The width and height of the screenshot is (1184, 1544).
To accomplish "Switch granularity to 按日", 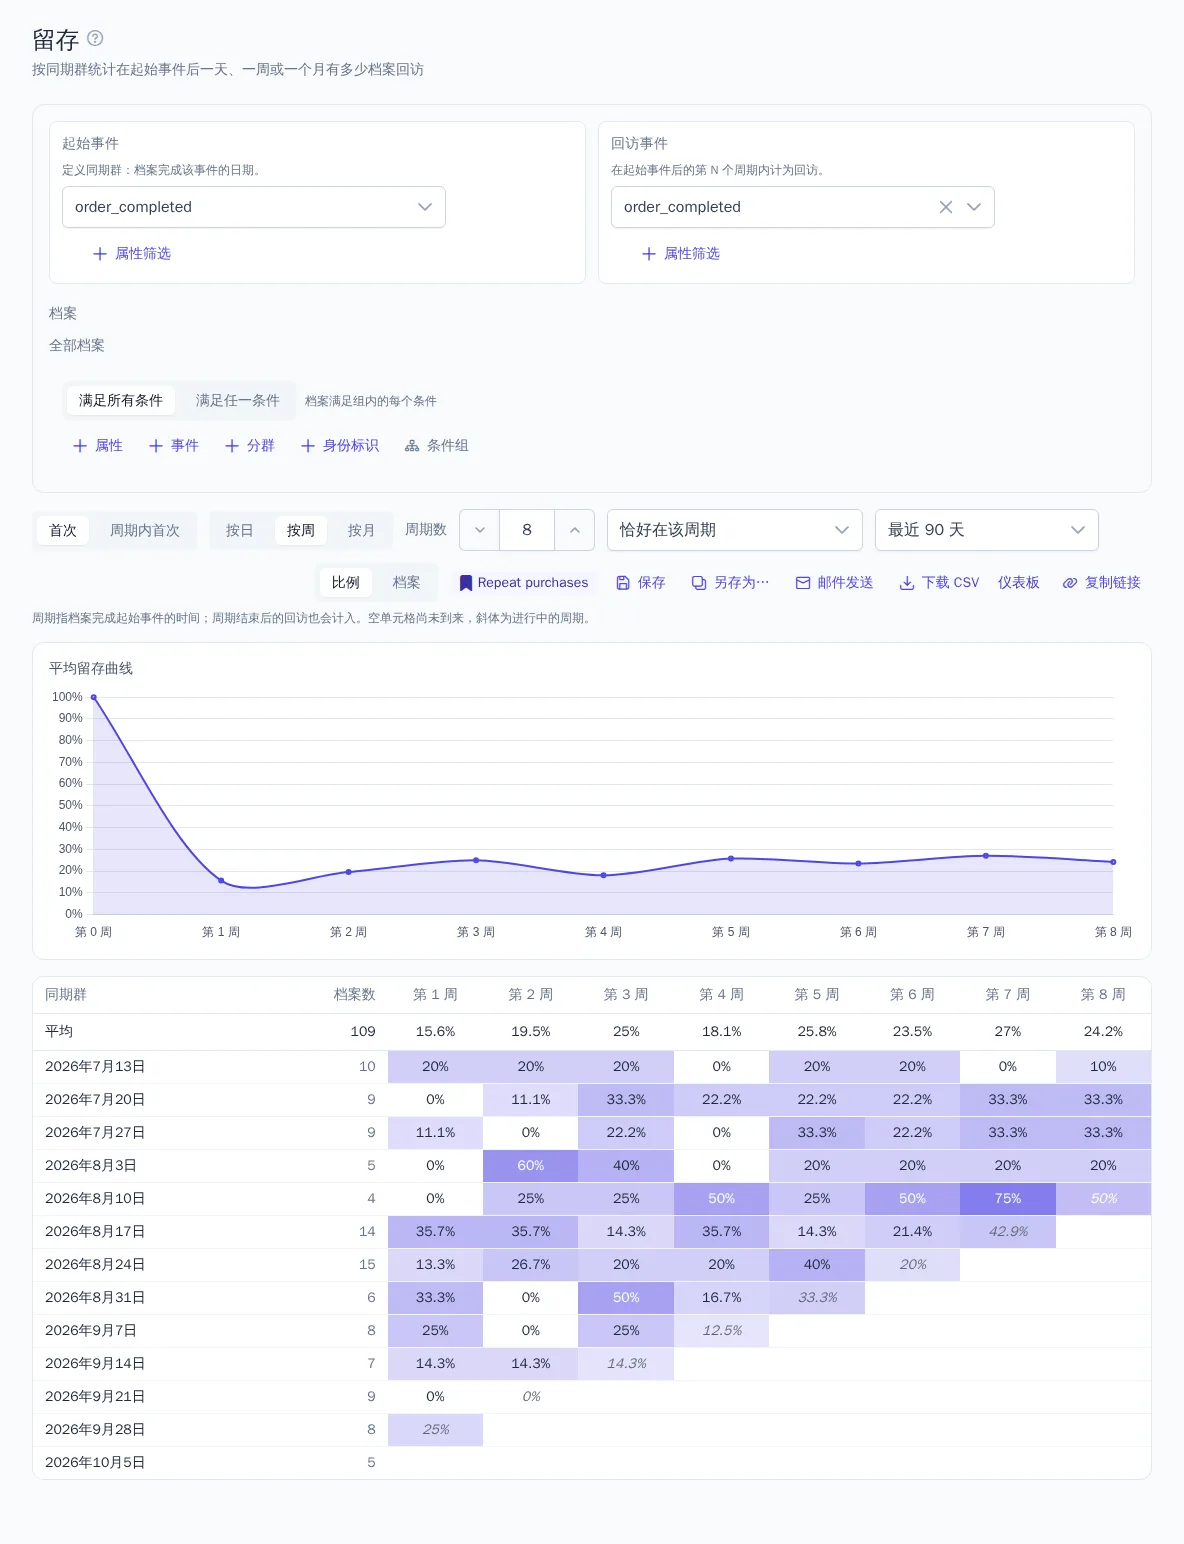I will (240, 530).
